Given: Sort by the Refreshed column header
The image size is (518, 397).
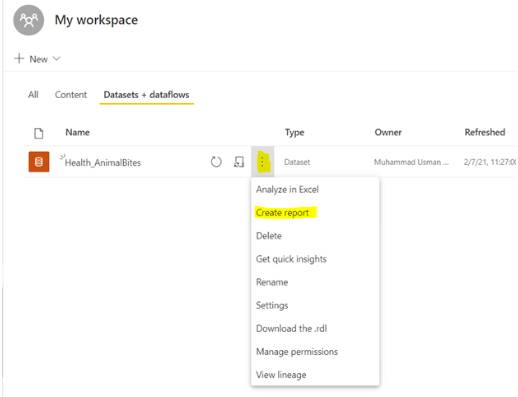Looking at the screenshot, I should pyautogui.click(x=485, y=132).
